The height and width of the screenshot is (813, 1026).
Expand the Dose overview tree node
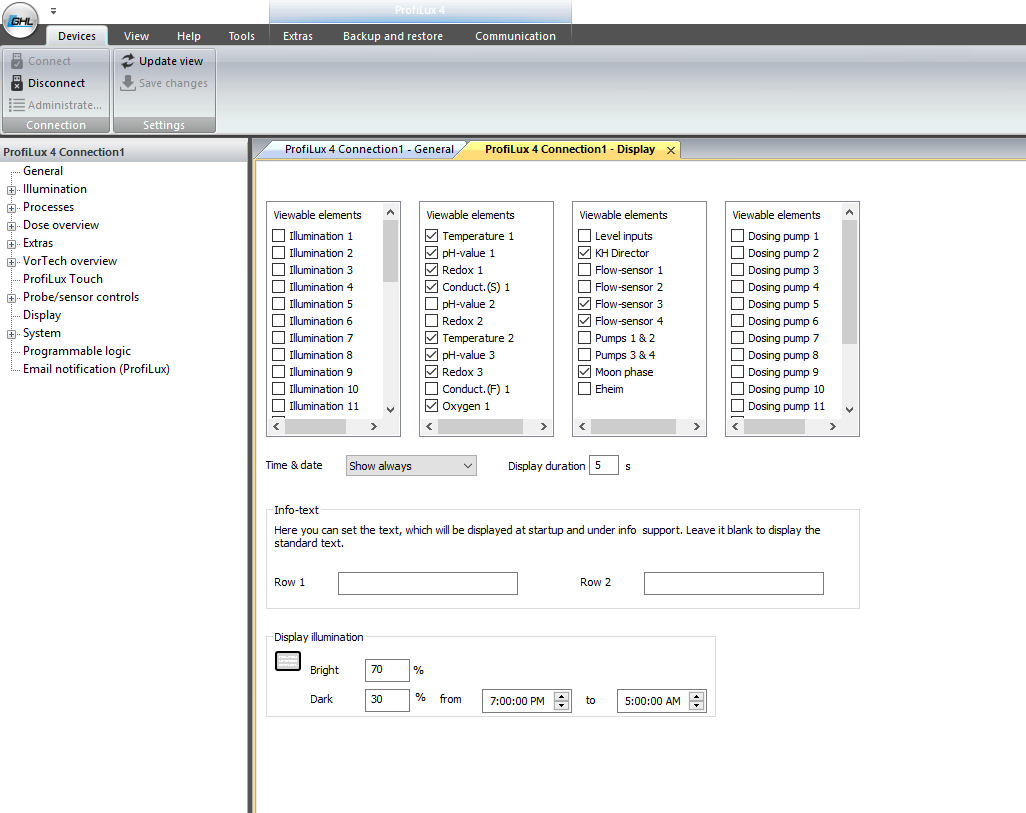[x=11, y=226]
